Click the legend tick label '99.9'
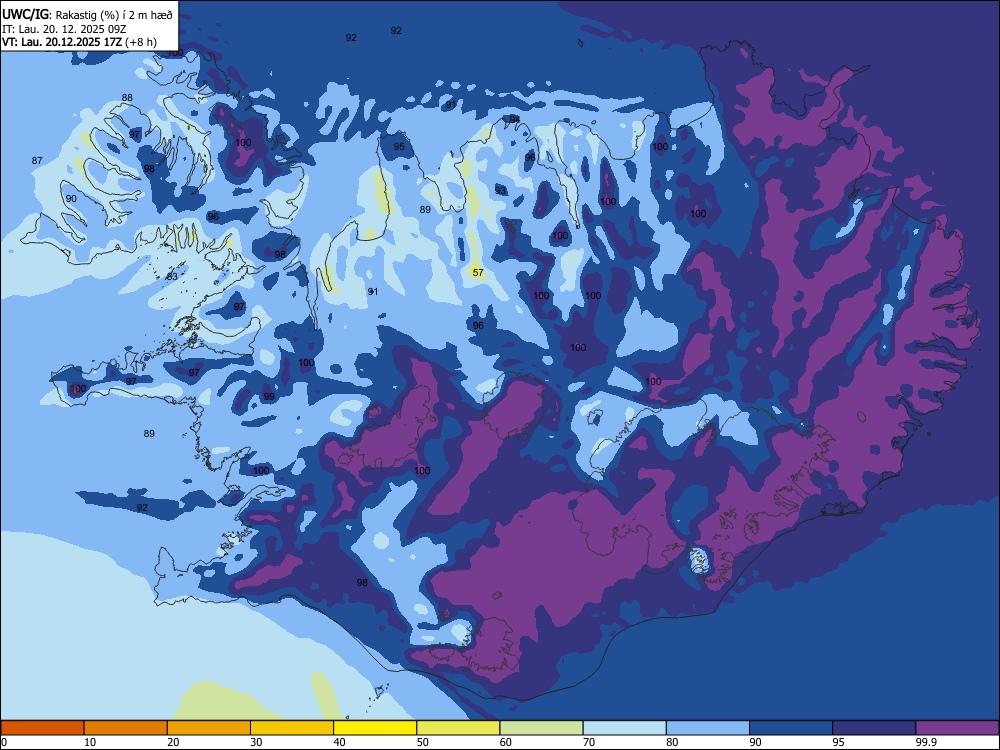Screen dimensions: 1000x750 (x=925, y=742)
